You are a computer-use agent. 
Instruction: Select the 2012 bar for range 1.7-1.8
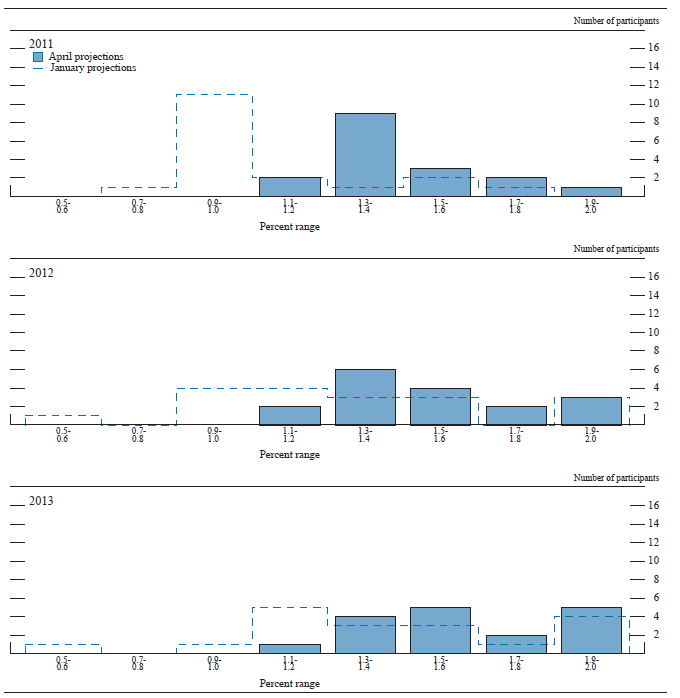(516, 415)
